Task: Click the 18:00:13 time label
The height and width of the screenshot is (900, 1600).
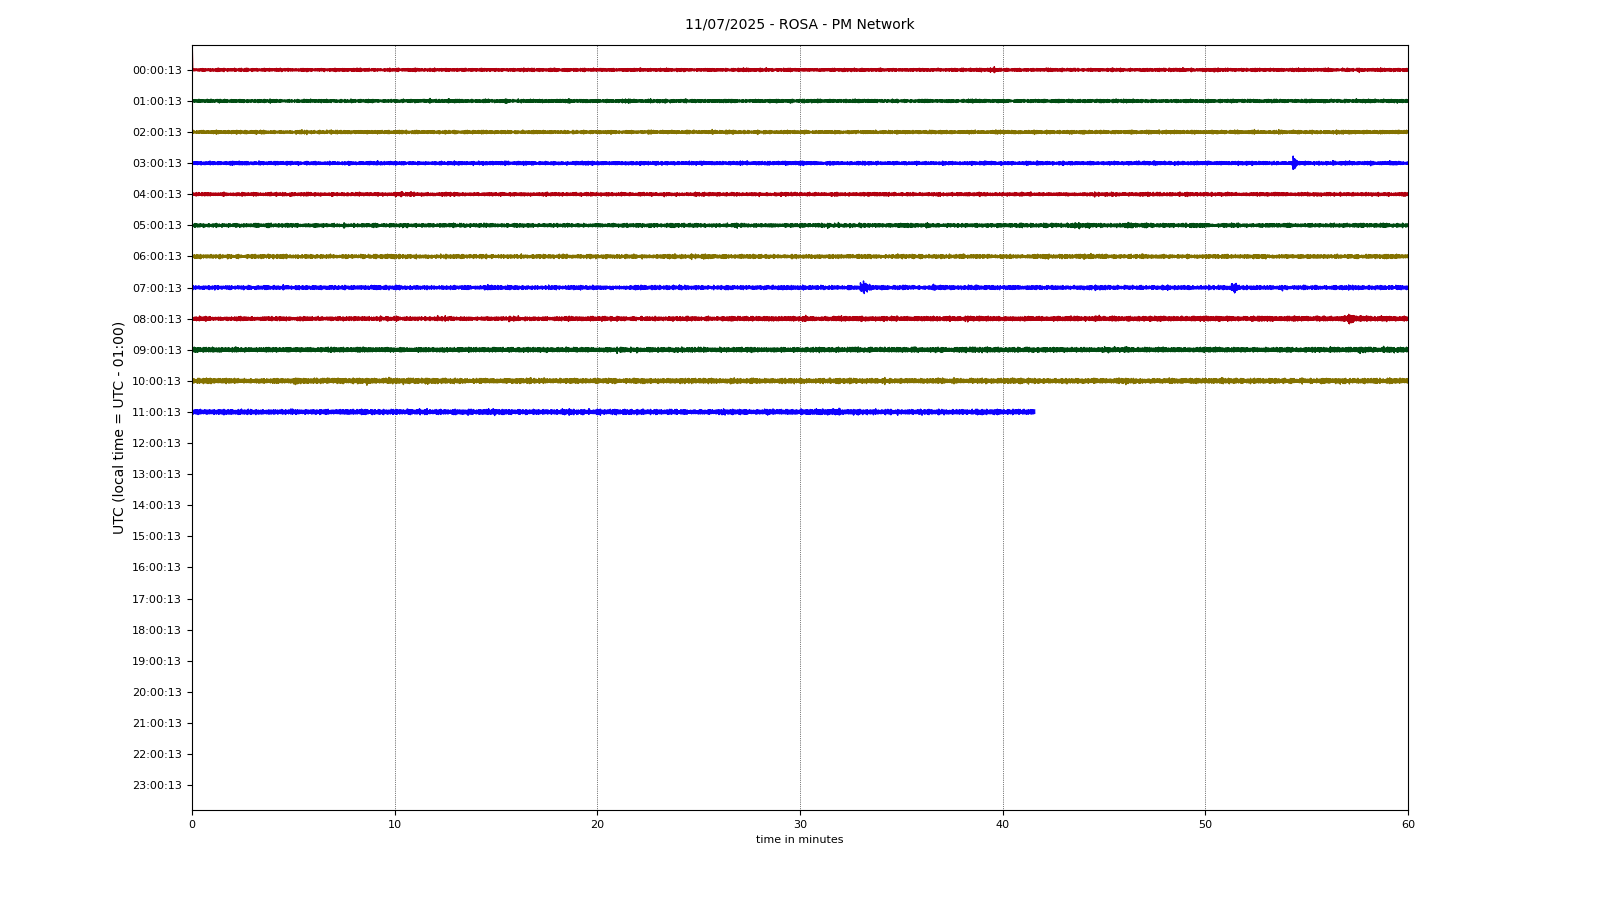Action: click(157, 630)
